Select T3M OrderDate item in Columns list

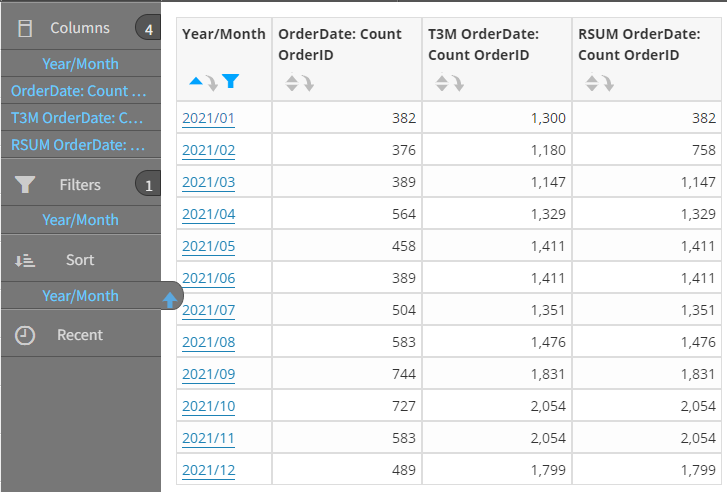77,118
